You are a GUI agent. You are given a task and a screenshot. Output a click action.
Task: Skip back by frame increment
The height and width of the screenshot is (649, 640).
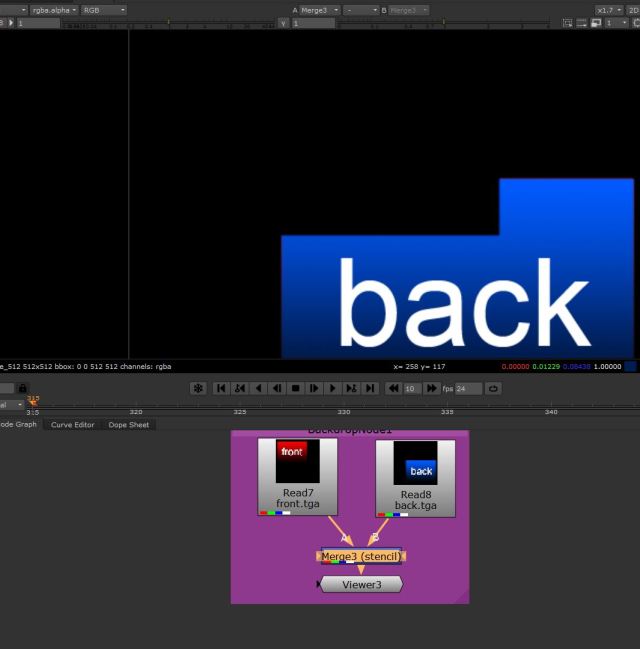coord(393,388)
